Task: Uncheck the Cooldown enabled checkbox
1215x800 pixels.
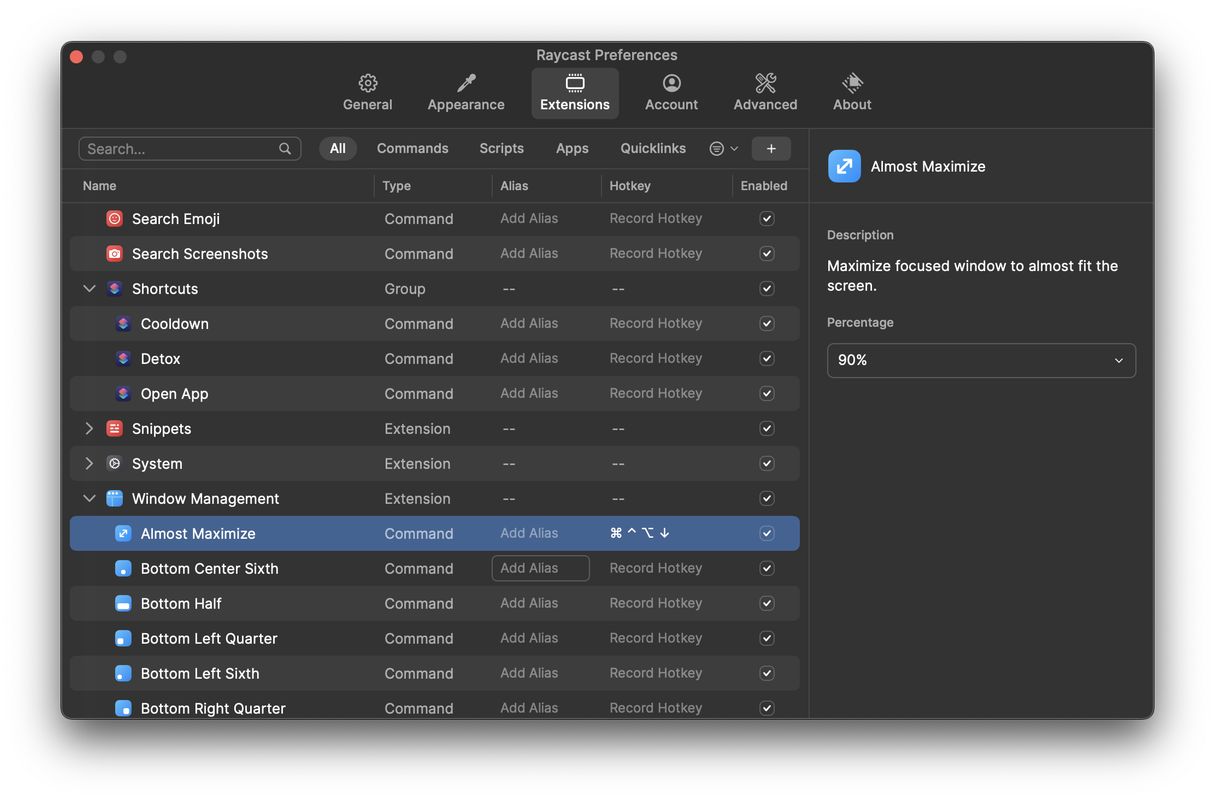Action: point(767,323)
